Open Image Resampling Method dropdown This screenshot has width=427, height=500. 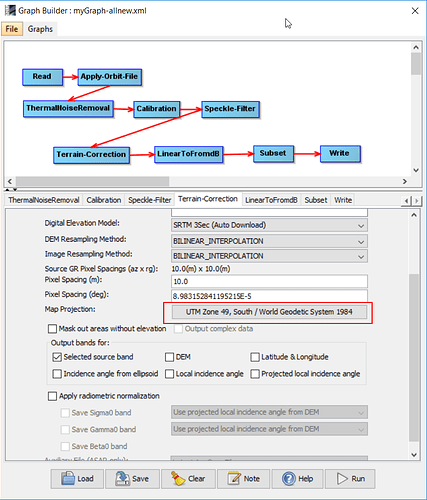click(x=269, y=256)
